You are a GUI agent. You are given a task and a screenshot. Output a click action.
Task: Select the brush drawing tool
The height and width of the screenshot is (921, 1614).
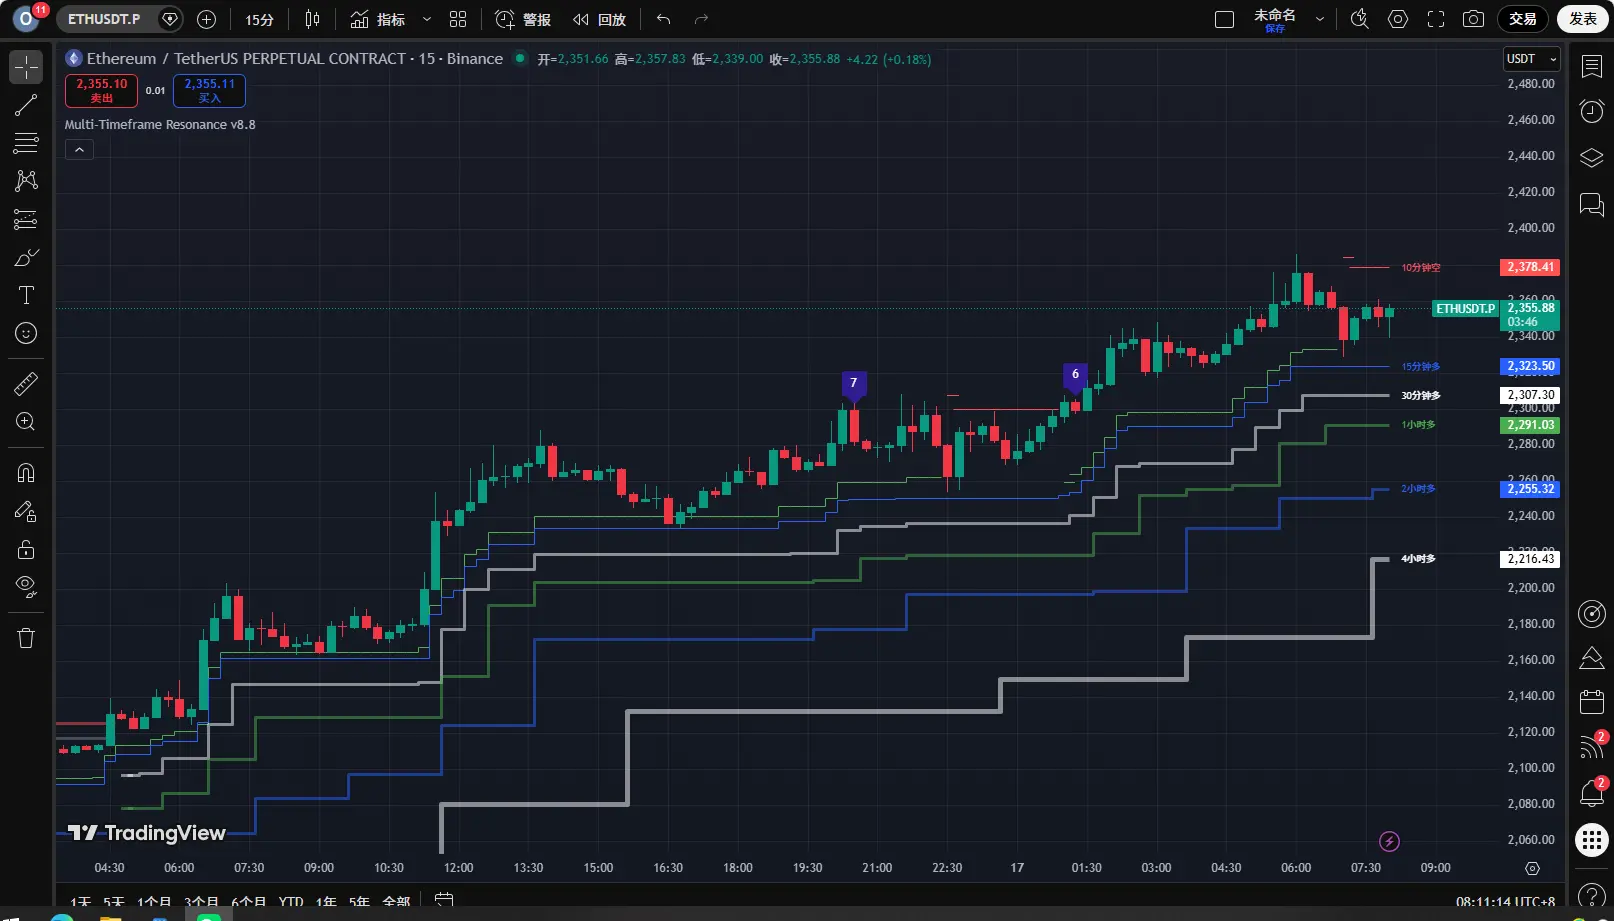coord(26,257)
